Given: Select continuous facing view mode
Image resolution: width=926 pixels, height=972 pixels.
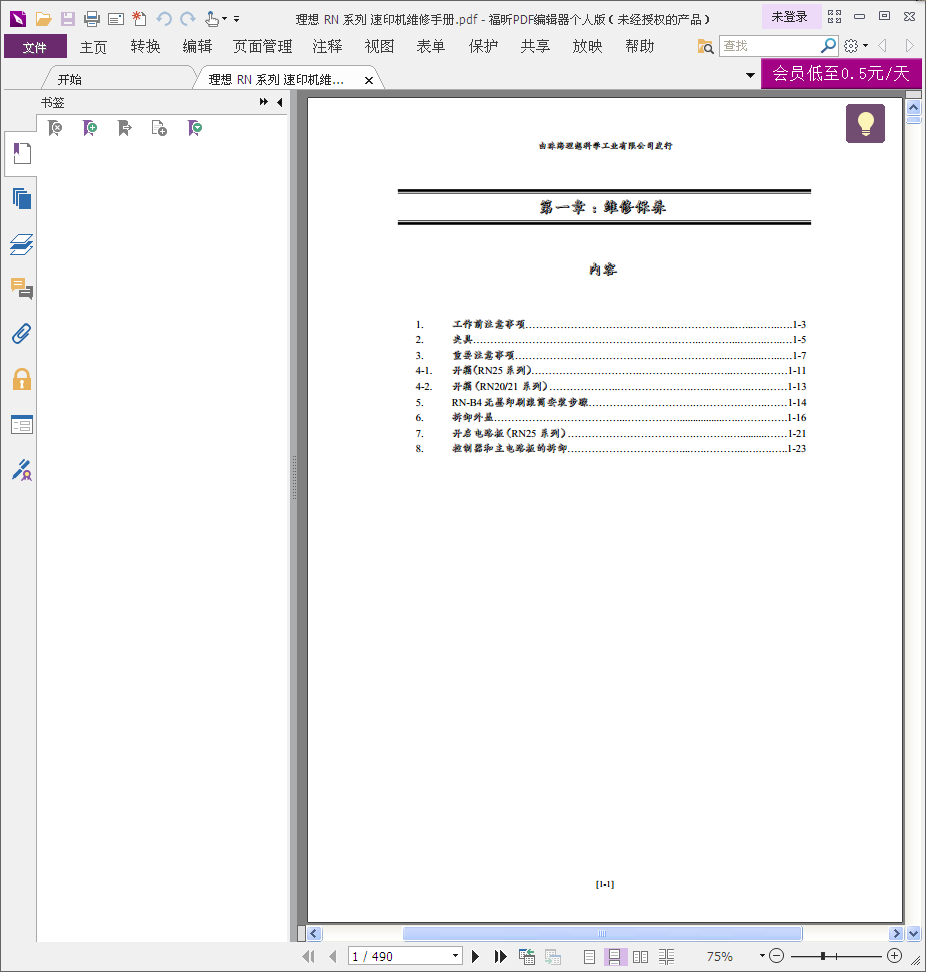Looking at the screenshot, I should point(666,957).
